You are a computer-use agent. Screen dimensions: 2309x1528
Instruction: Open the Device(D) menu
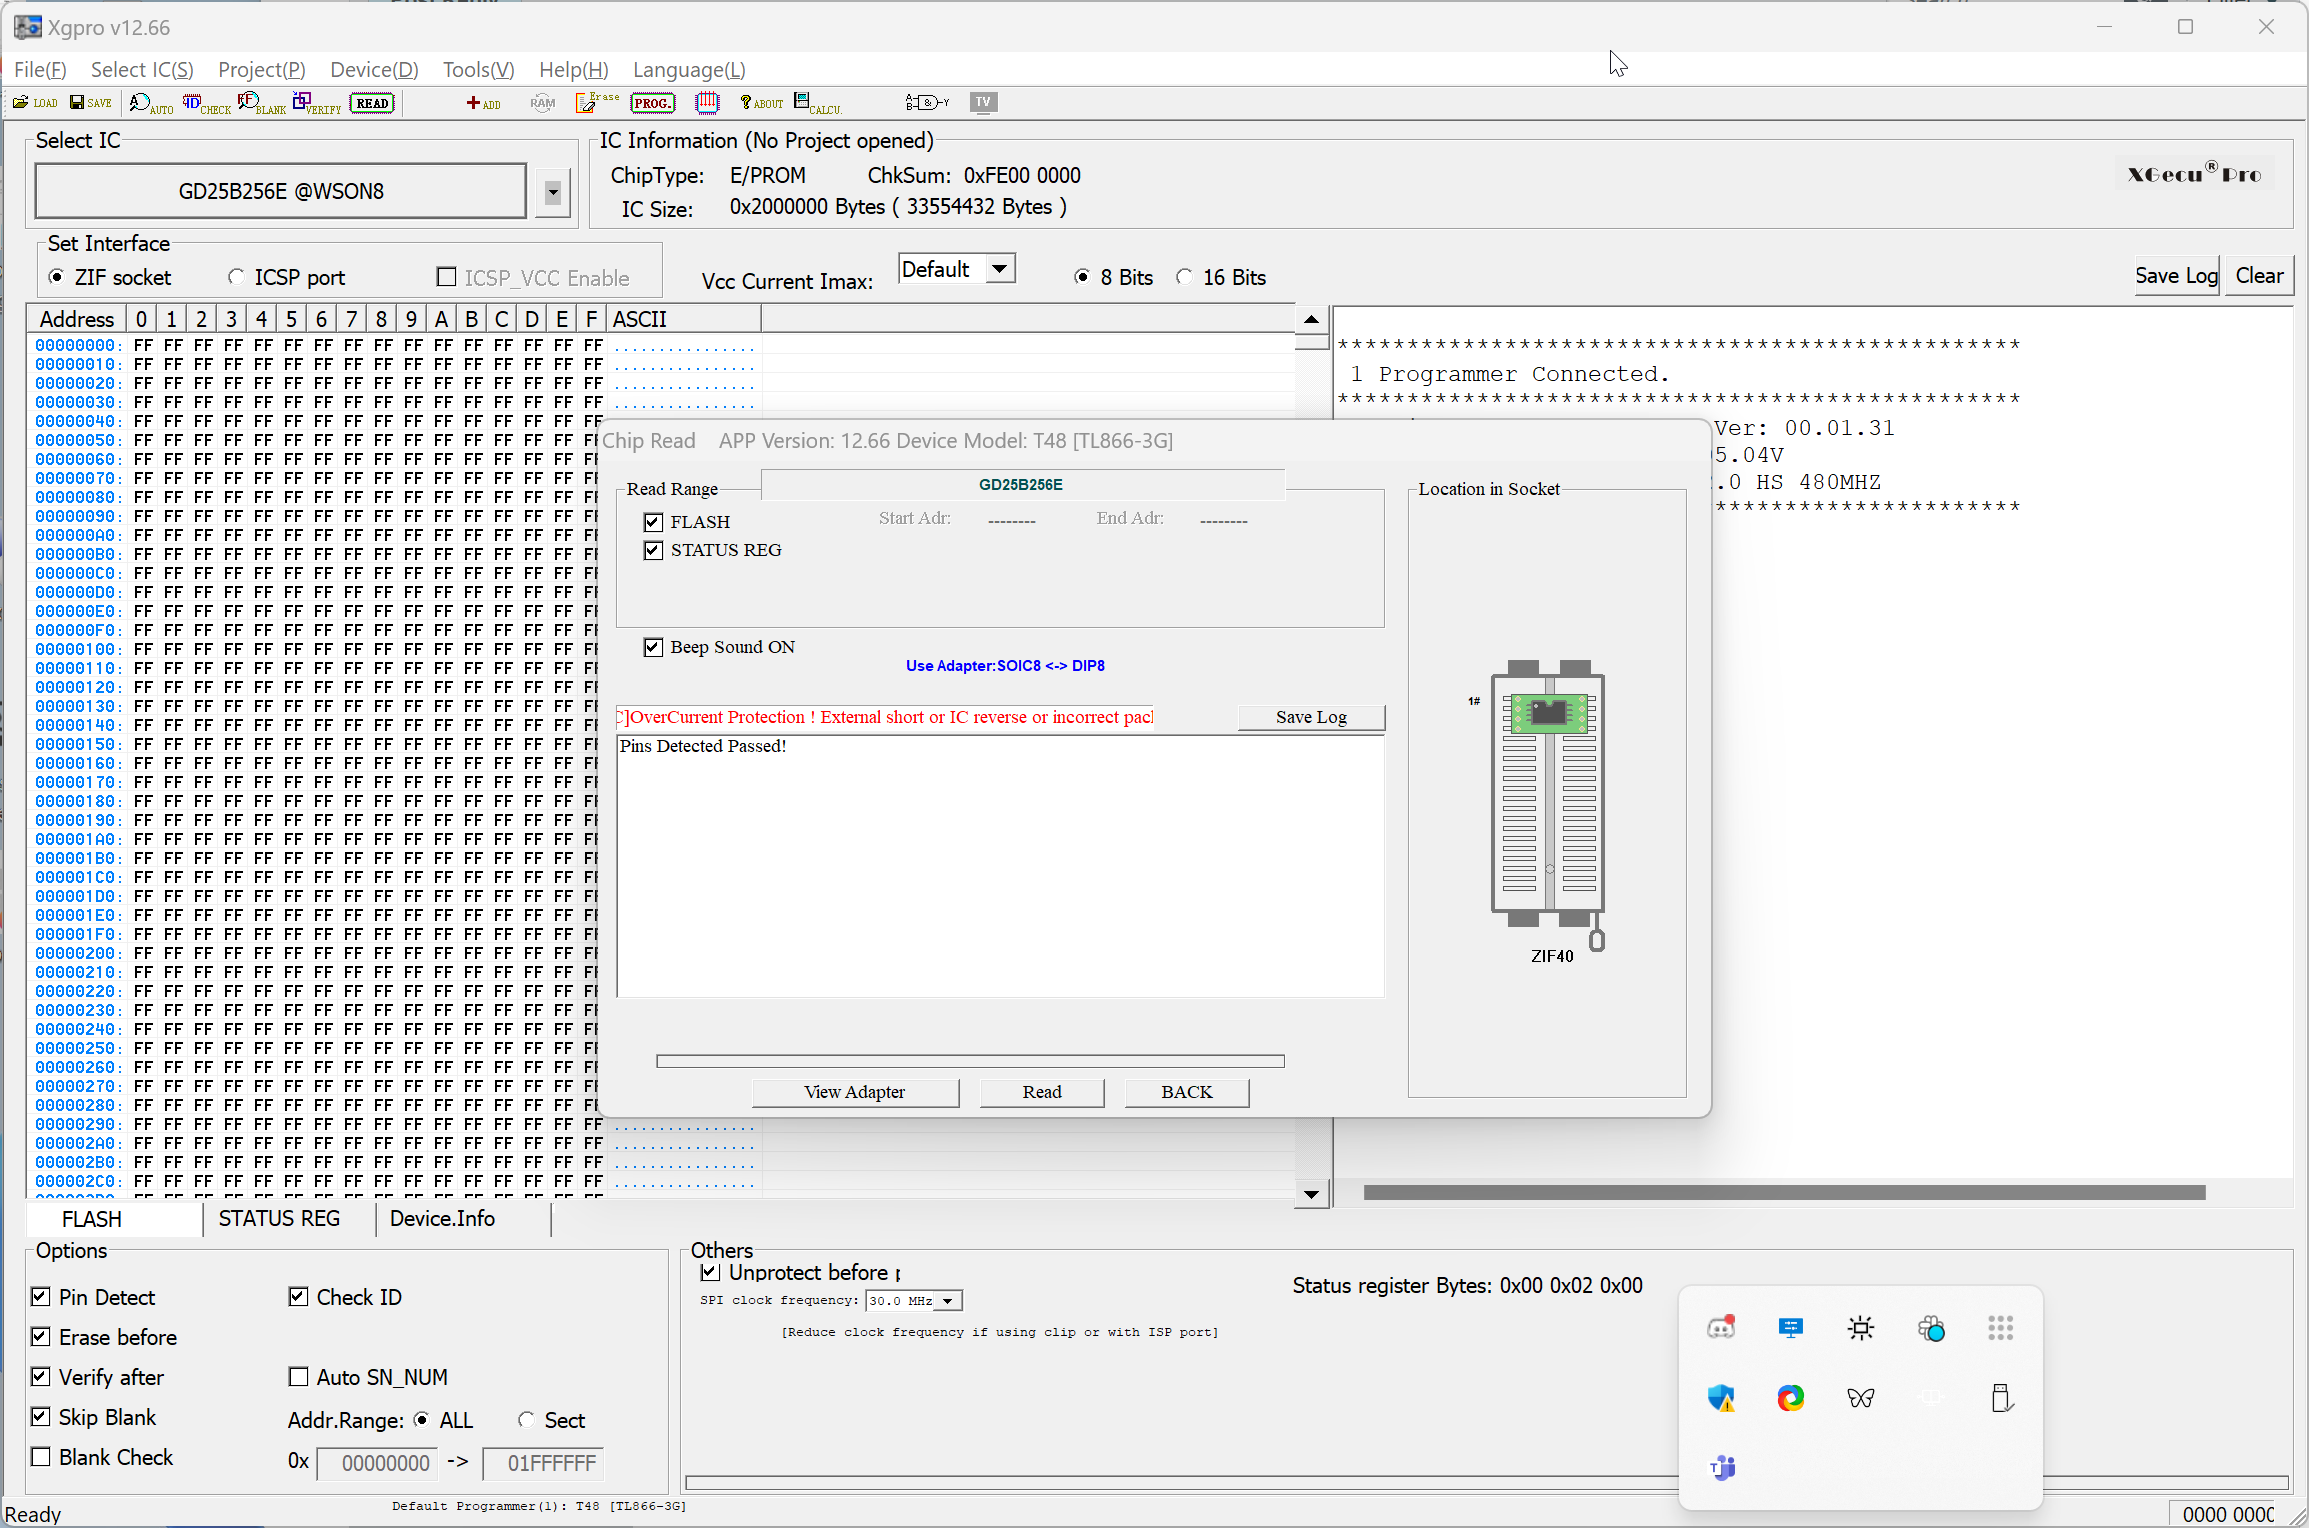[x=373, y=70]
